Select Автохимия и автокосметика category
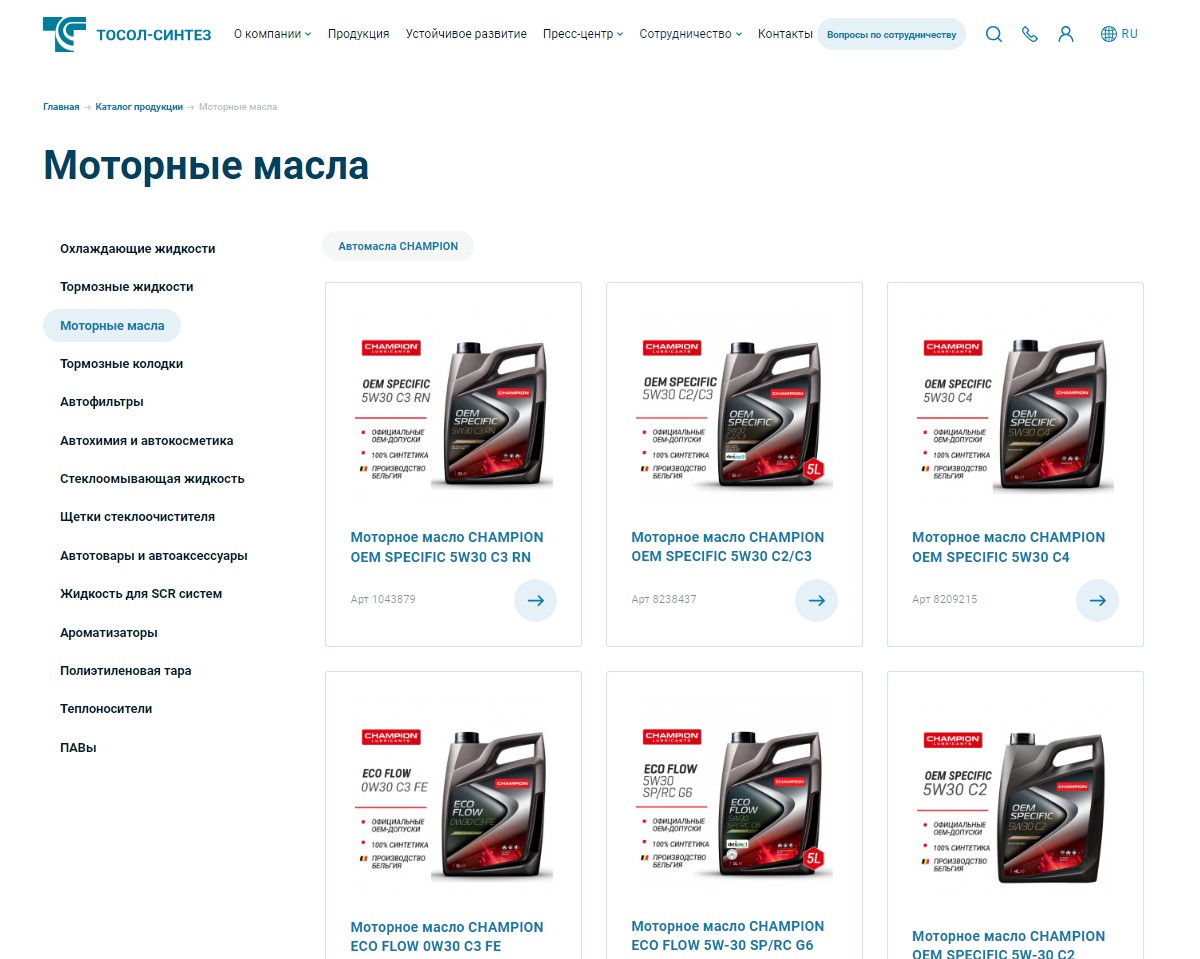The width and height of the screenshot is (1200, 959). 147,441
